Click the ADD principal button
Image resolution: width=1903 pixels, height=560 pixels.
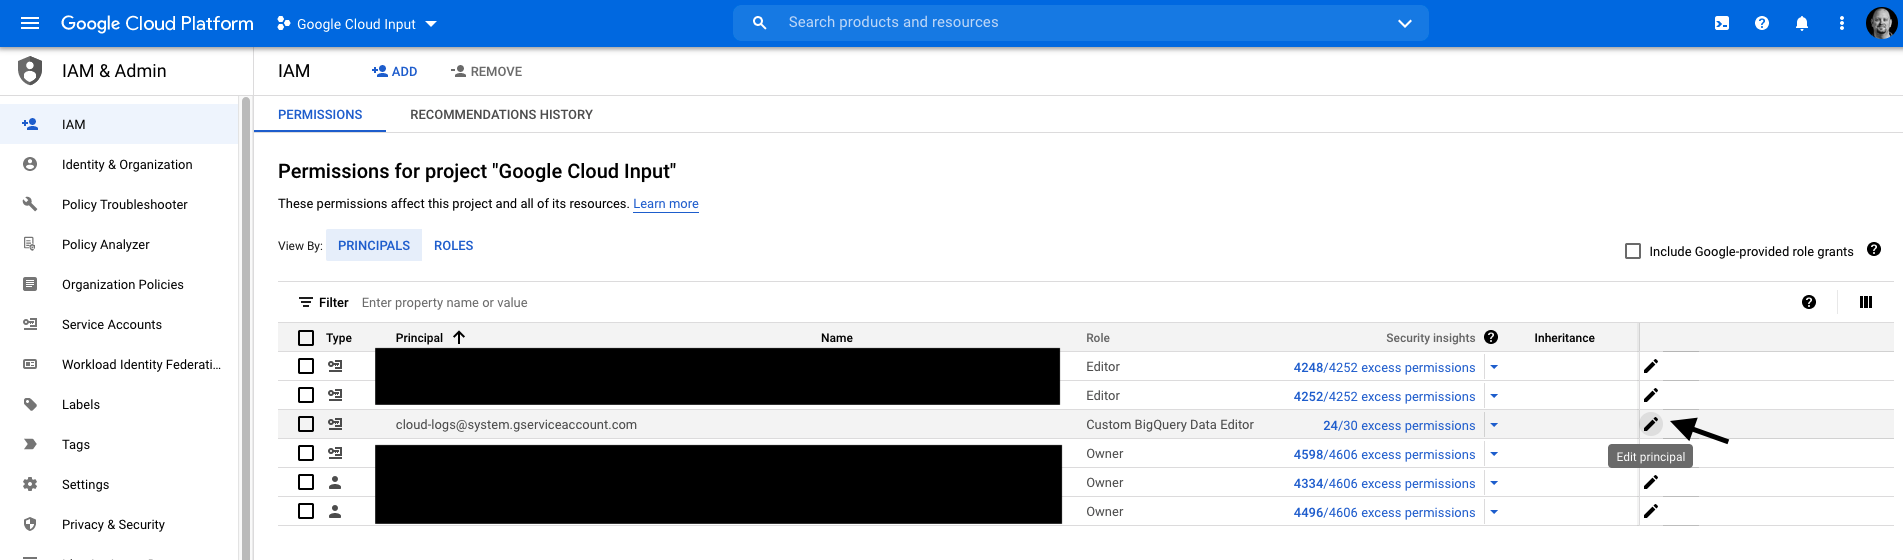tap(394, 71)
